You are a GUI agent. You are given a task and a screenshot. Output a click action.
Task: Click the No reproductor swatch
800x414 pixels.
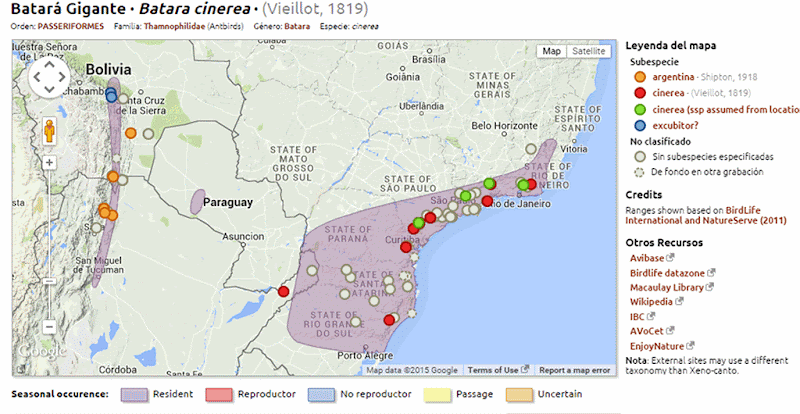(x=321, y=395)
